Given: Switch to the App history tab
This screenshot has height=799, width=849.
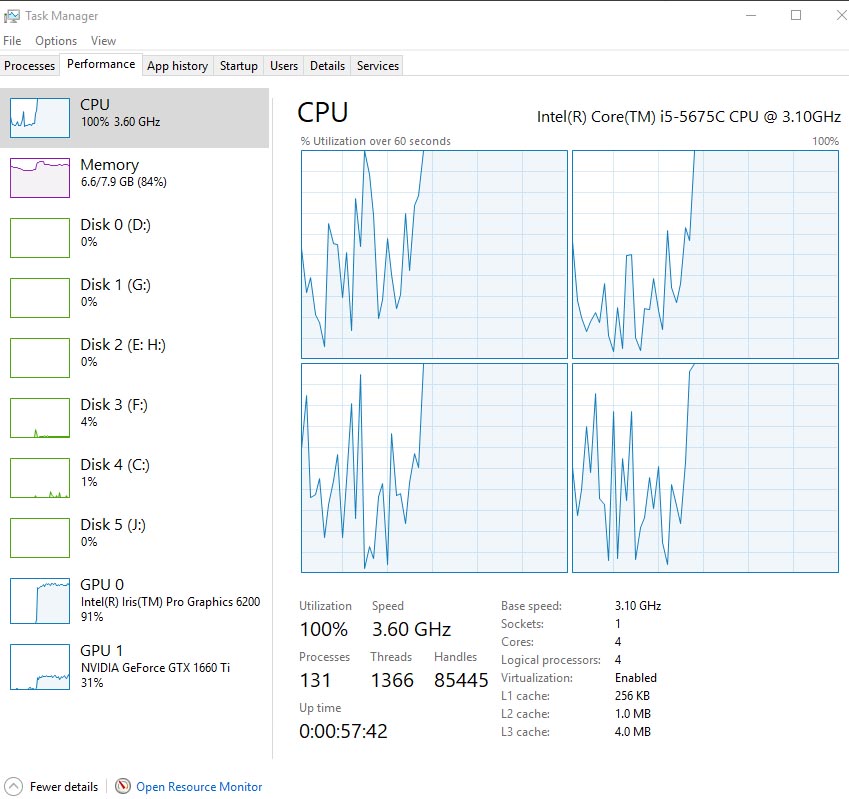Looking at the screenshot, I should [x=177, y=66].
